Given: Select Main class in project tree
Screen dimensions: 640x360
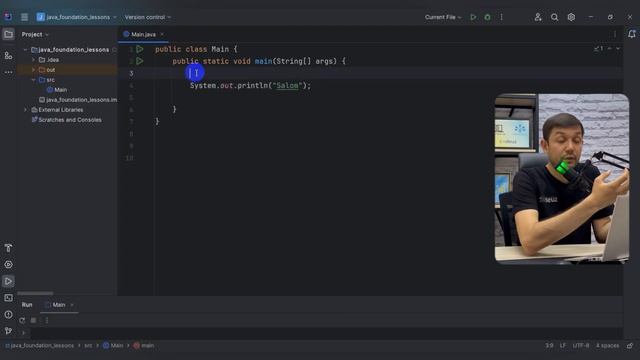Looking at the screenshot, I should (x=57, y=90).
